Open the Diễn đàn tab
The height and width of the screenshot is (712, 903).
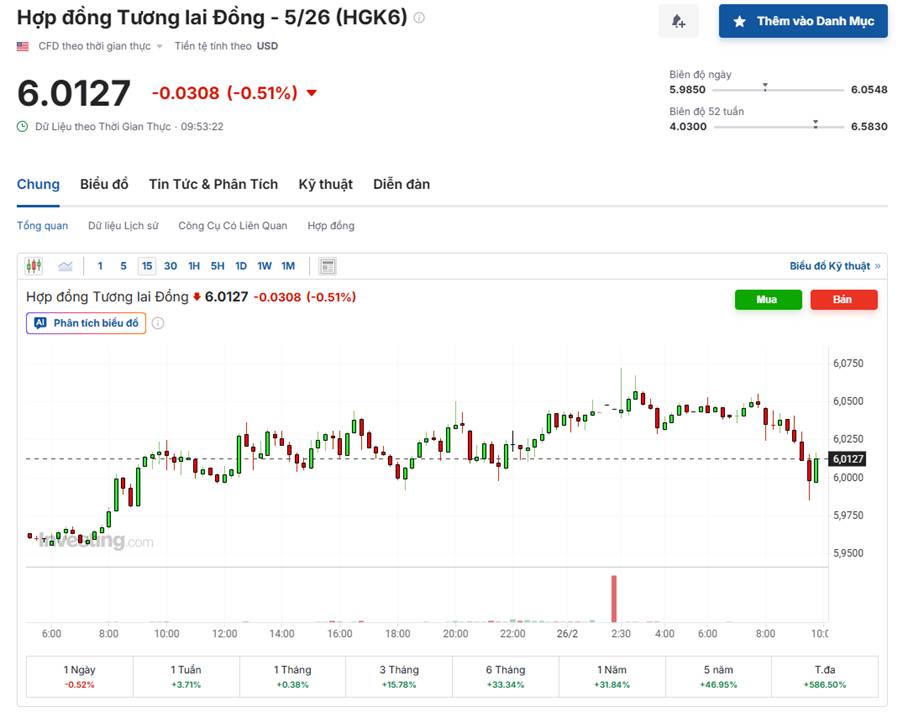click(401, 184)
